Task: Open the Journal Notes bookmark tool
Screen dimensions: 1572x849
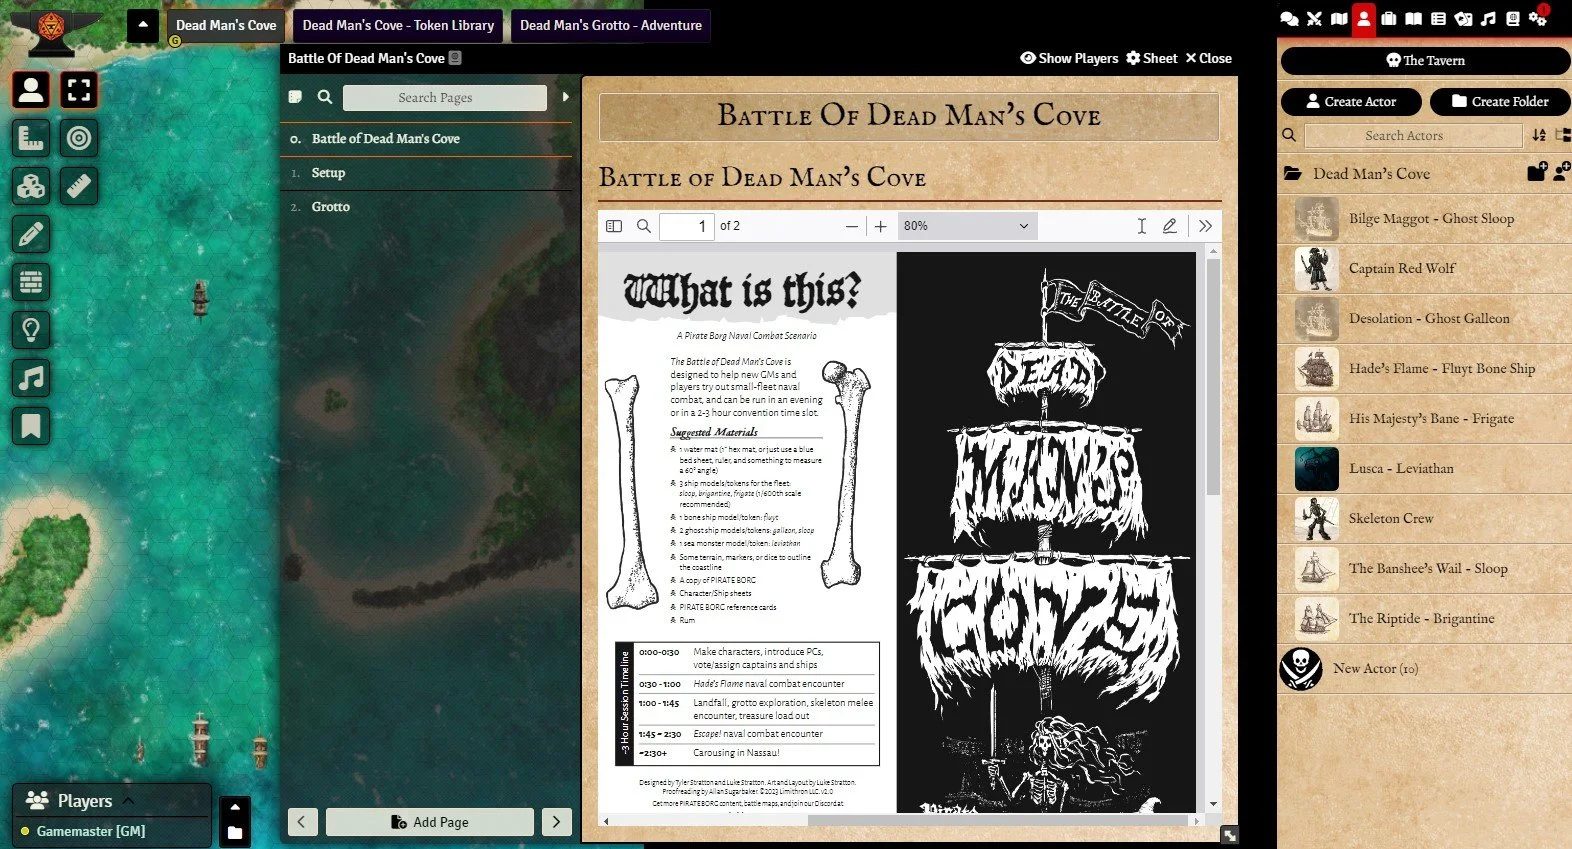Action: 31,426
